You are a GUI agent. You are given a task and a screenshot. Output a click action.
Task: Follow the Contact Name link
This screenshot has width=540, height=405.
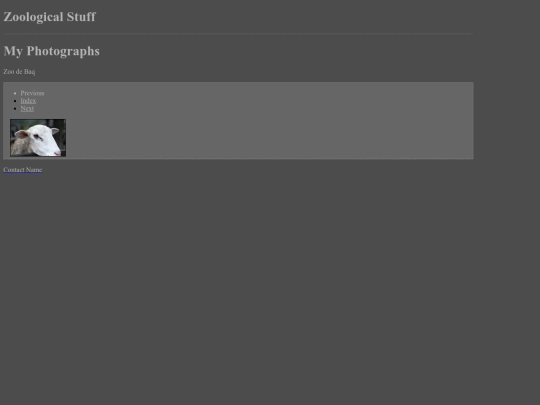point(23,170)
